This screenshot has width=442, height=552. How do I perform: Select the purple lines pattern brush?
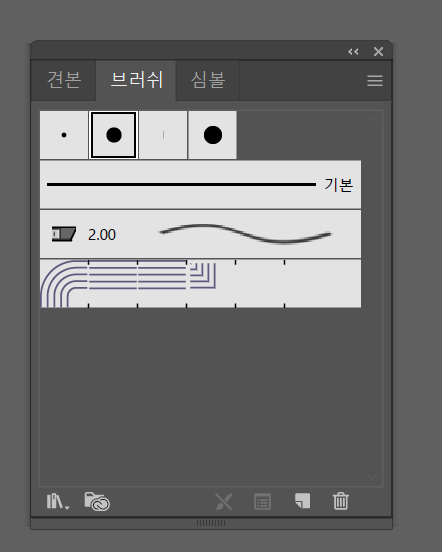[201, 284]
